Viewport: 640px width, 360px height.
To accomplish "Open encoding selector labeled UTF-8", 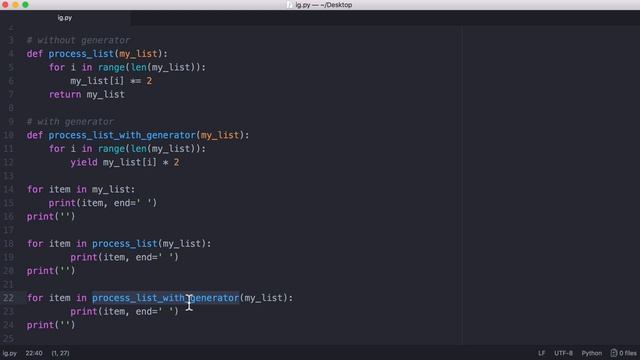I will [x=563, y=353].
